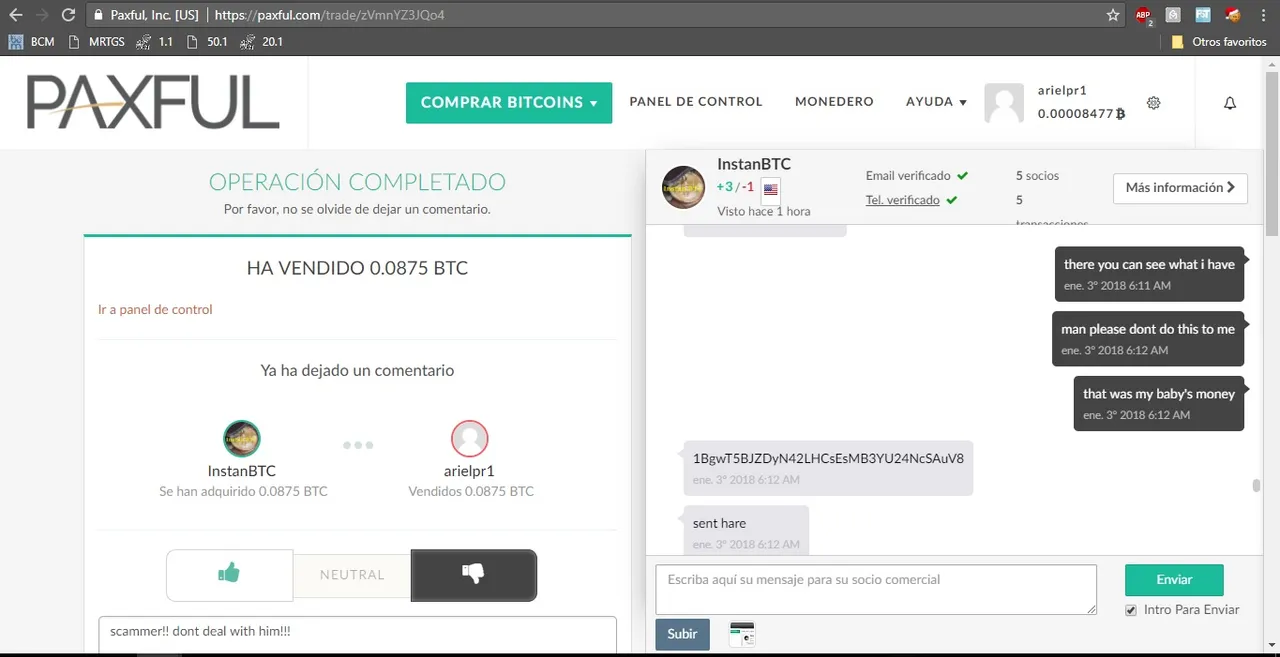Image resolution: width=1280 pixels, height=657 pixels.
Task: Open the MRTGS bookmark
Action: 97,42
